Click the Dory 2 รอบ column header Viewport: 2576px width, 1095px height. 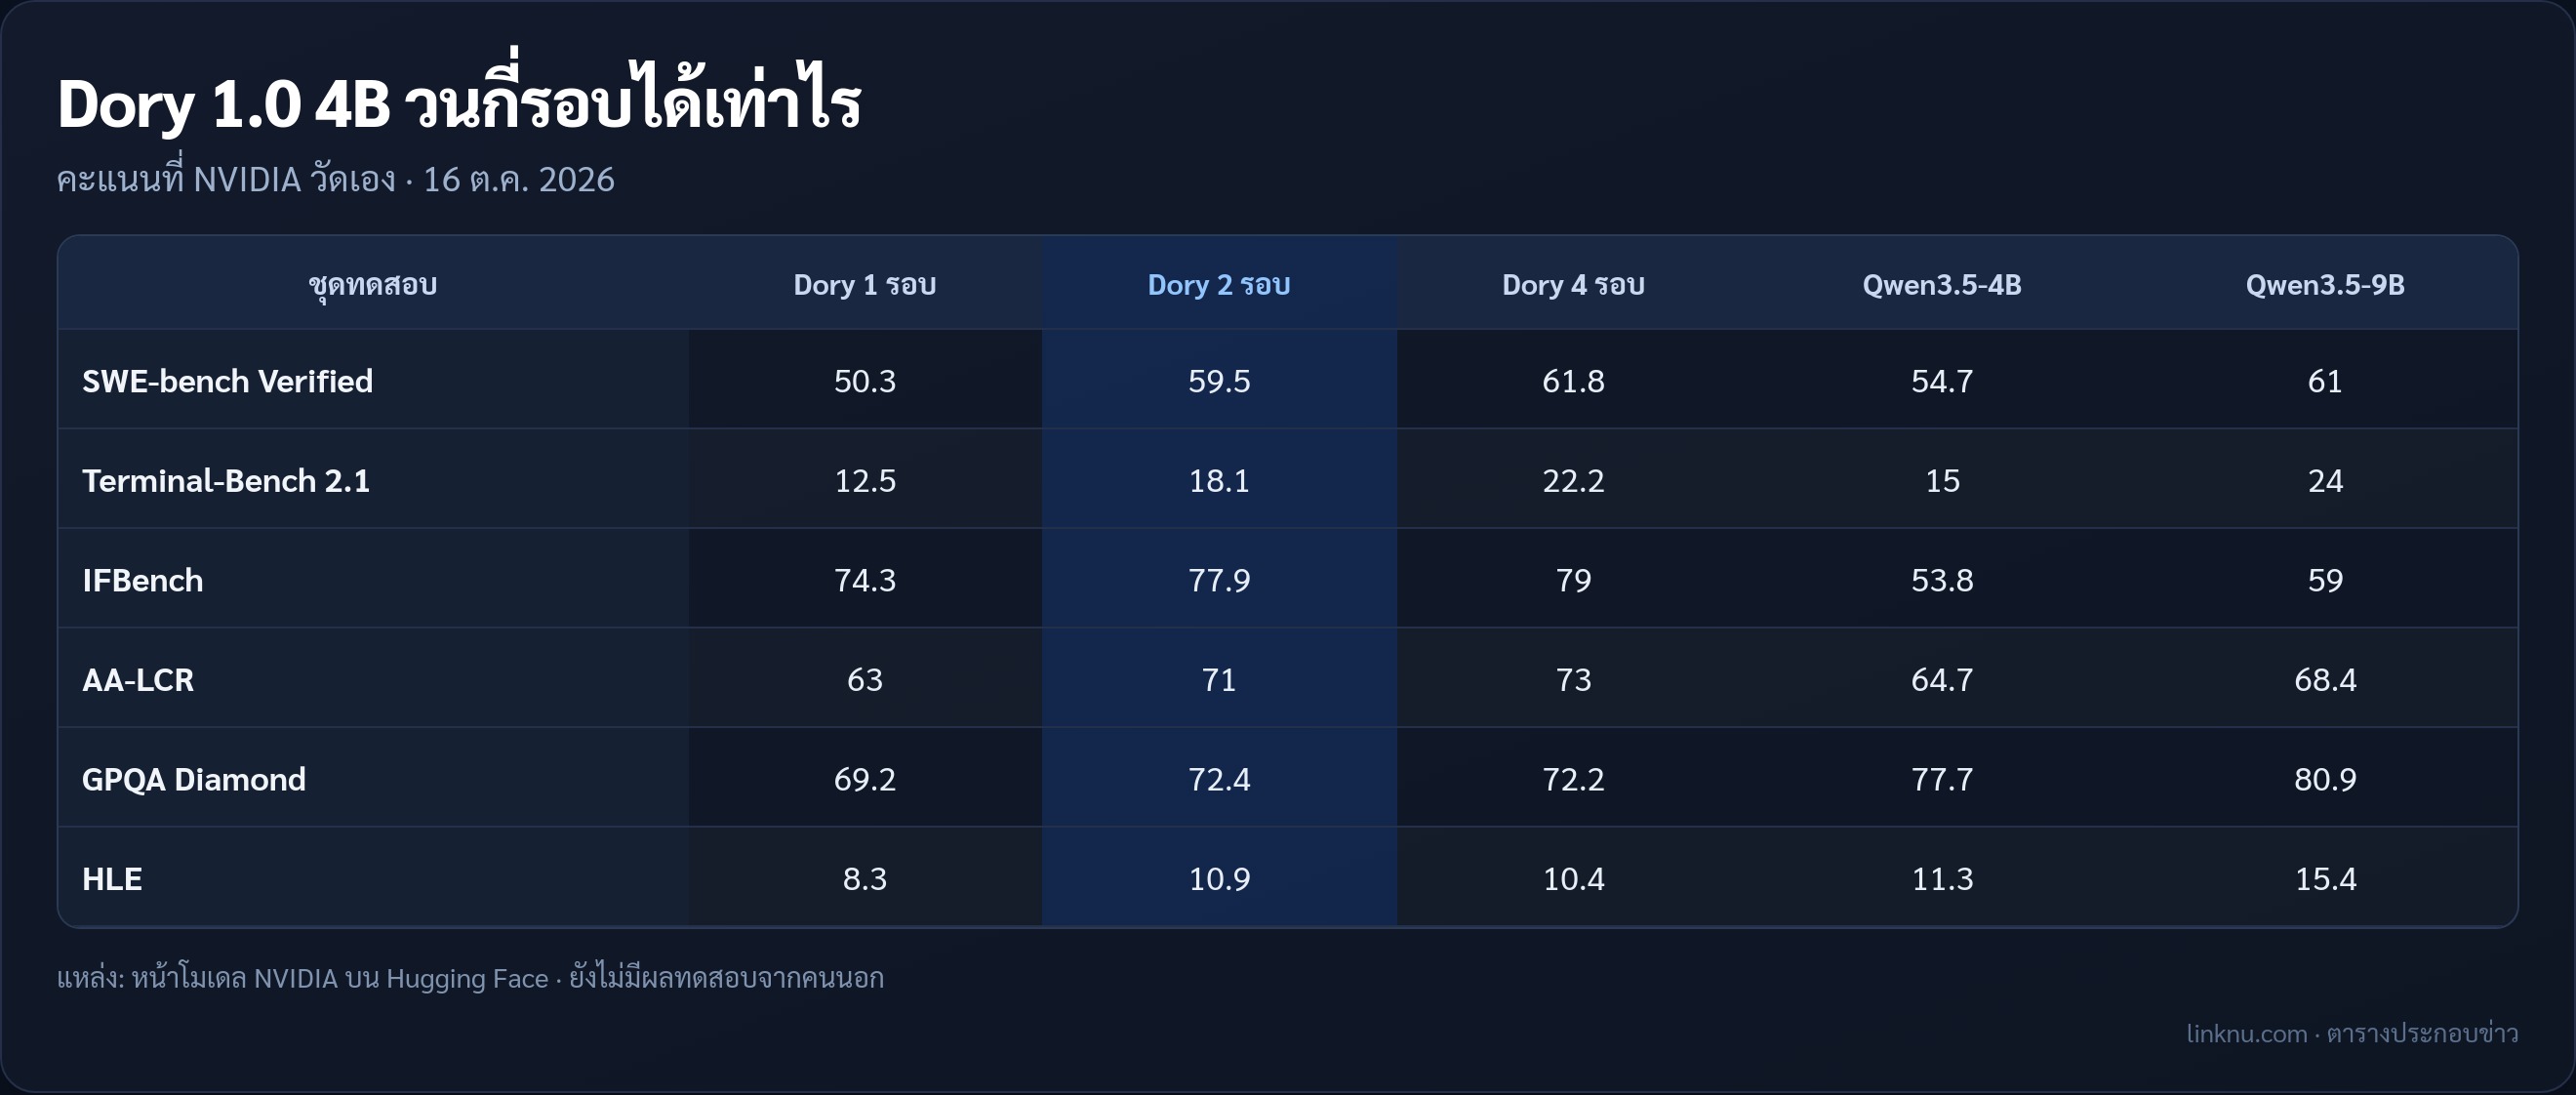(x=1218, y=285)
